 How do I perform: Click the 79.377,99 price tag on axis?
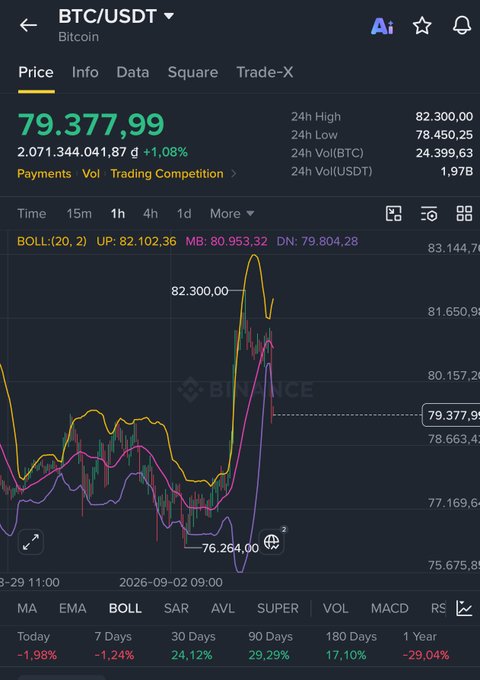[451, 415]
